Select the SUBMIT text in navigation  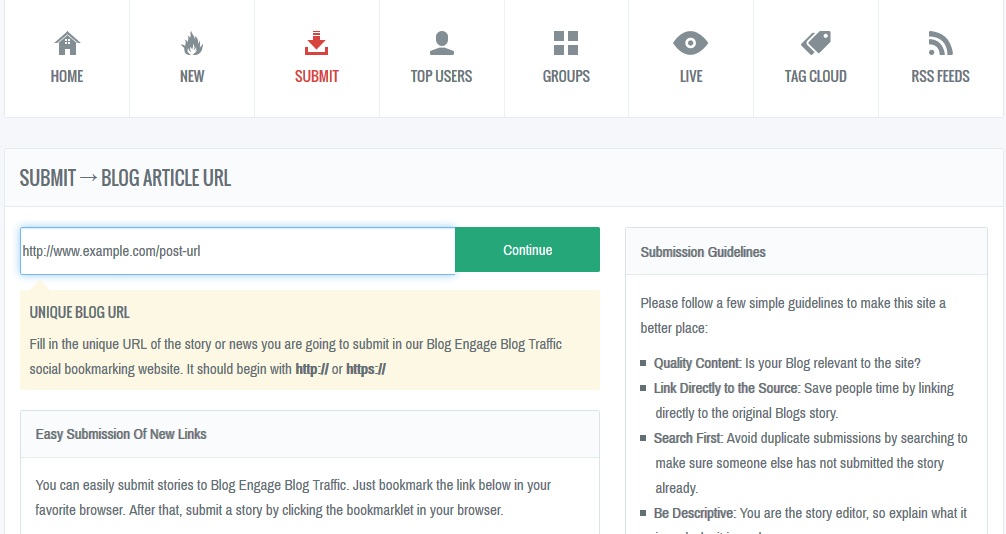pyautogui.click(x=316, y=76)
